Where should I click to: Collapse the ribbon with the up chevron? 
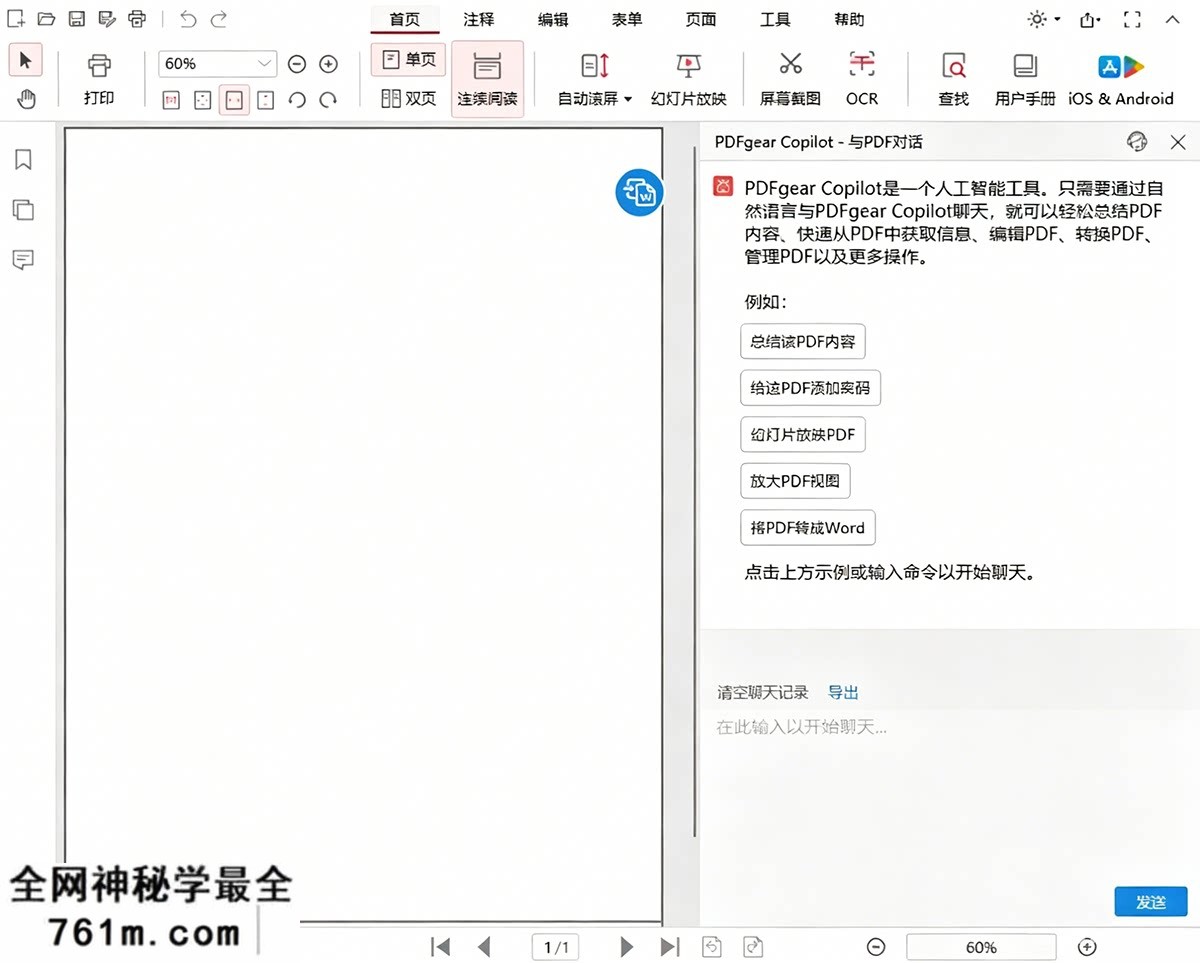point(1173,19)
